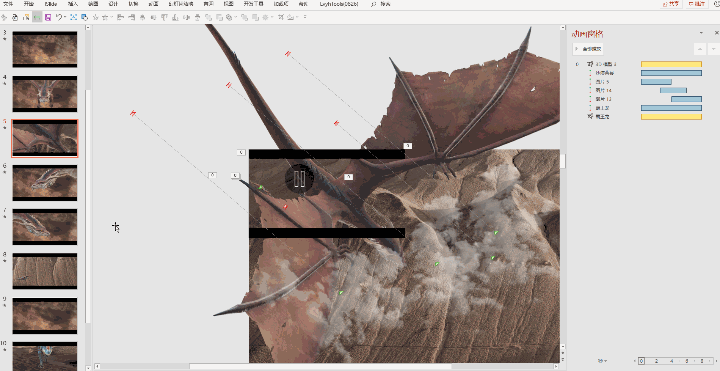
Task: Select the 图片 14 animation entry
Action: click(x=603, y=90)
